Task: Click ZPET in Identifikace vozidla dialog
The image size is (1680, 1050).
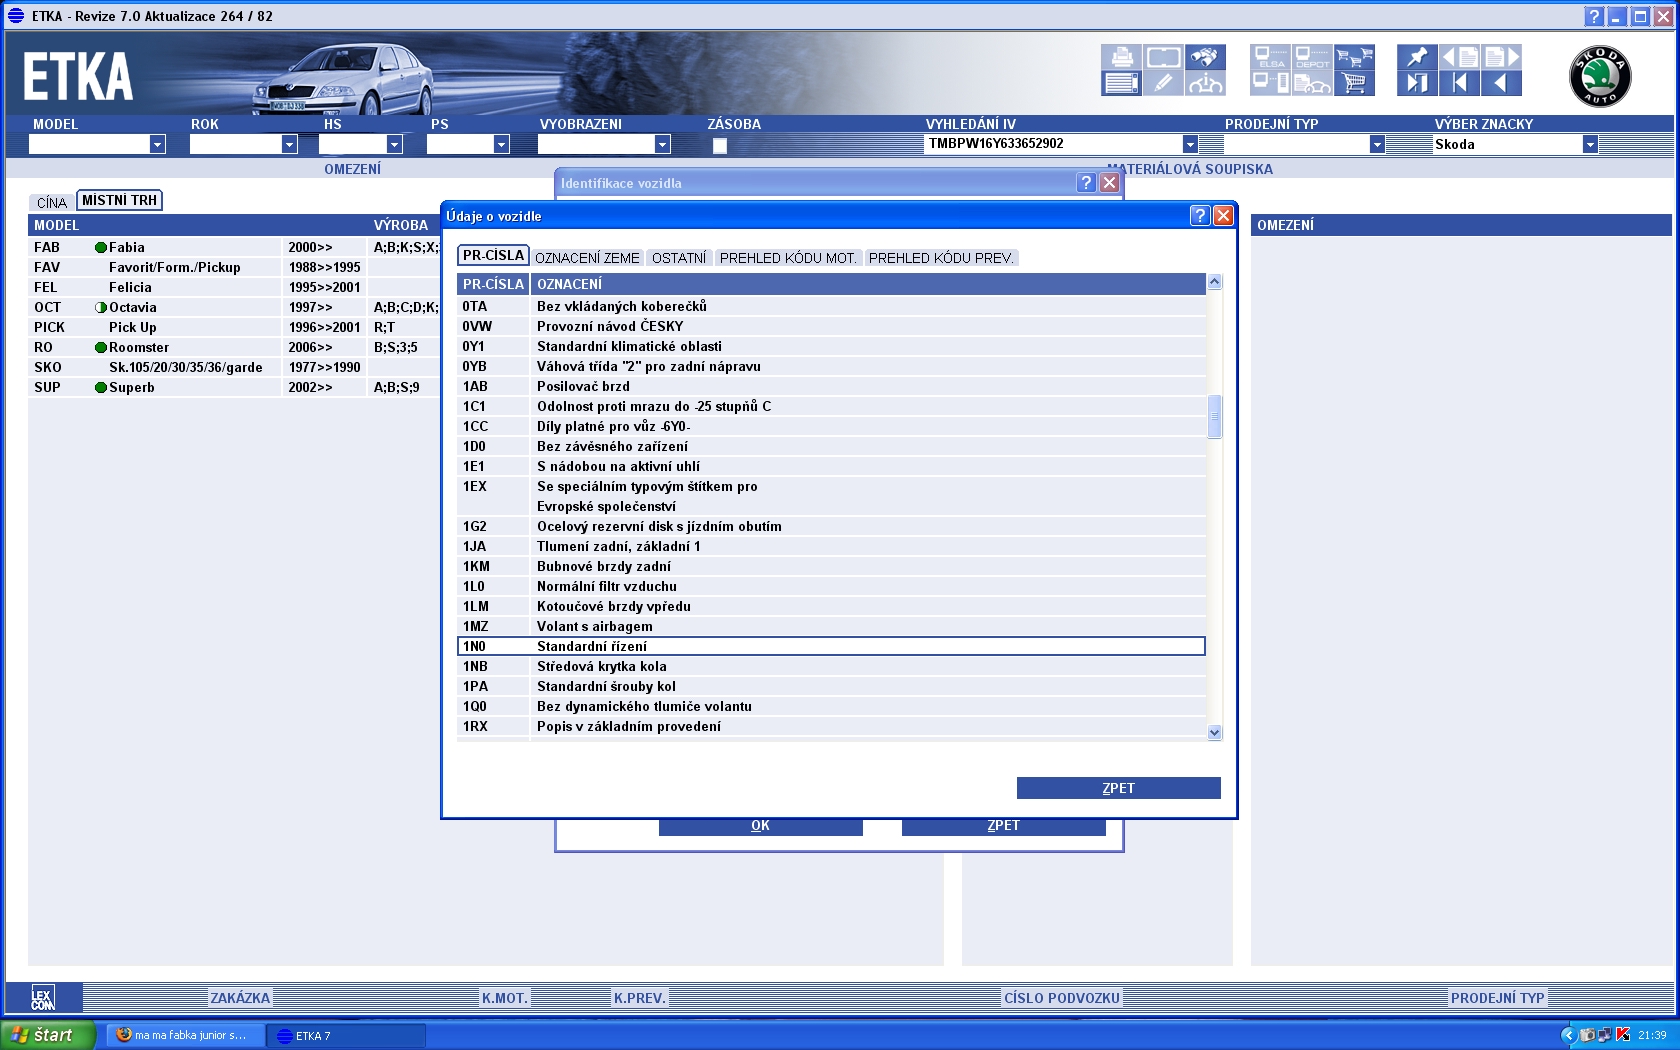Action: (x=1003, y=826)
